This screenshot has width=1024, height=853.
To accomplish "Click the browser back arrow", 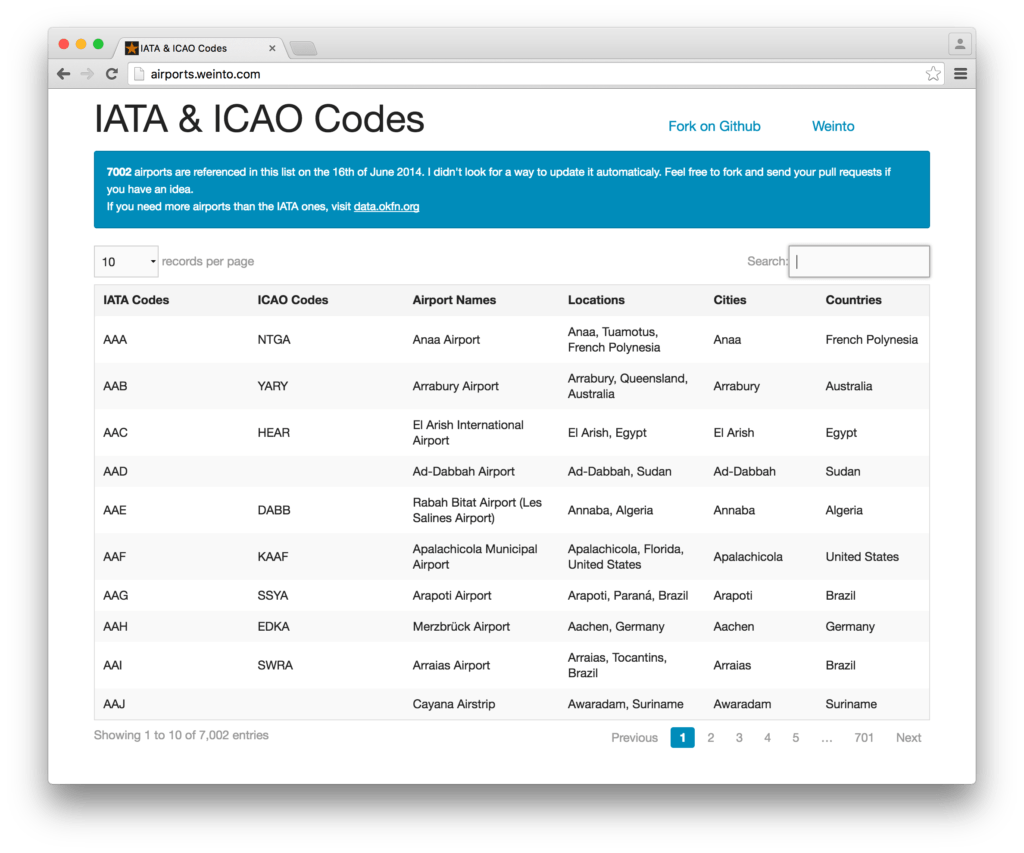I will [x=63, y=74].
